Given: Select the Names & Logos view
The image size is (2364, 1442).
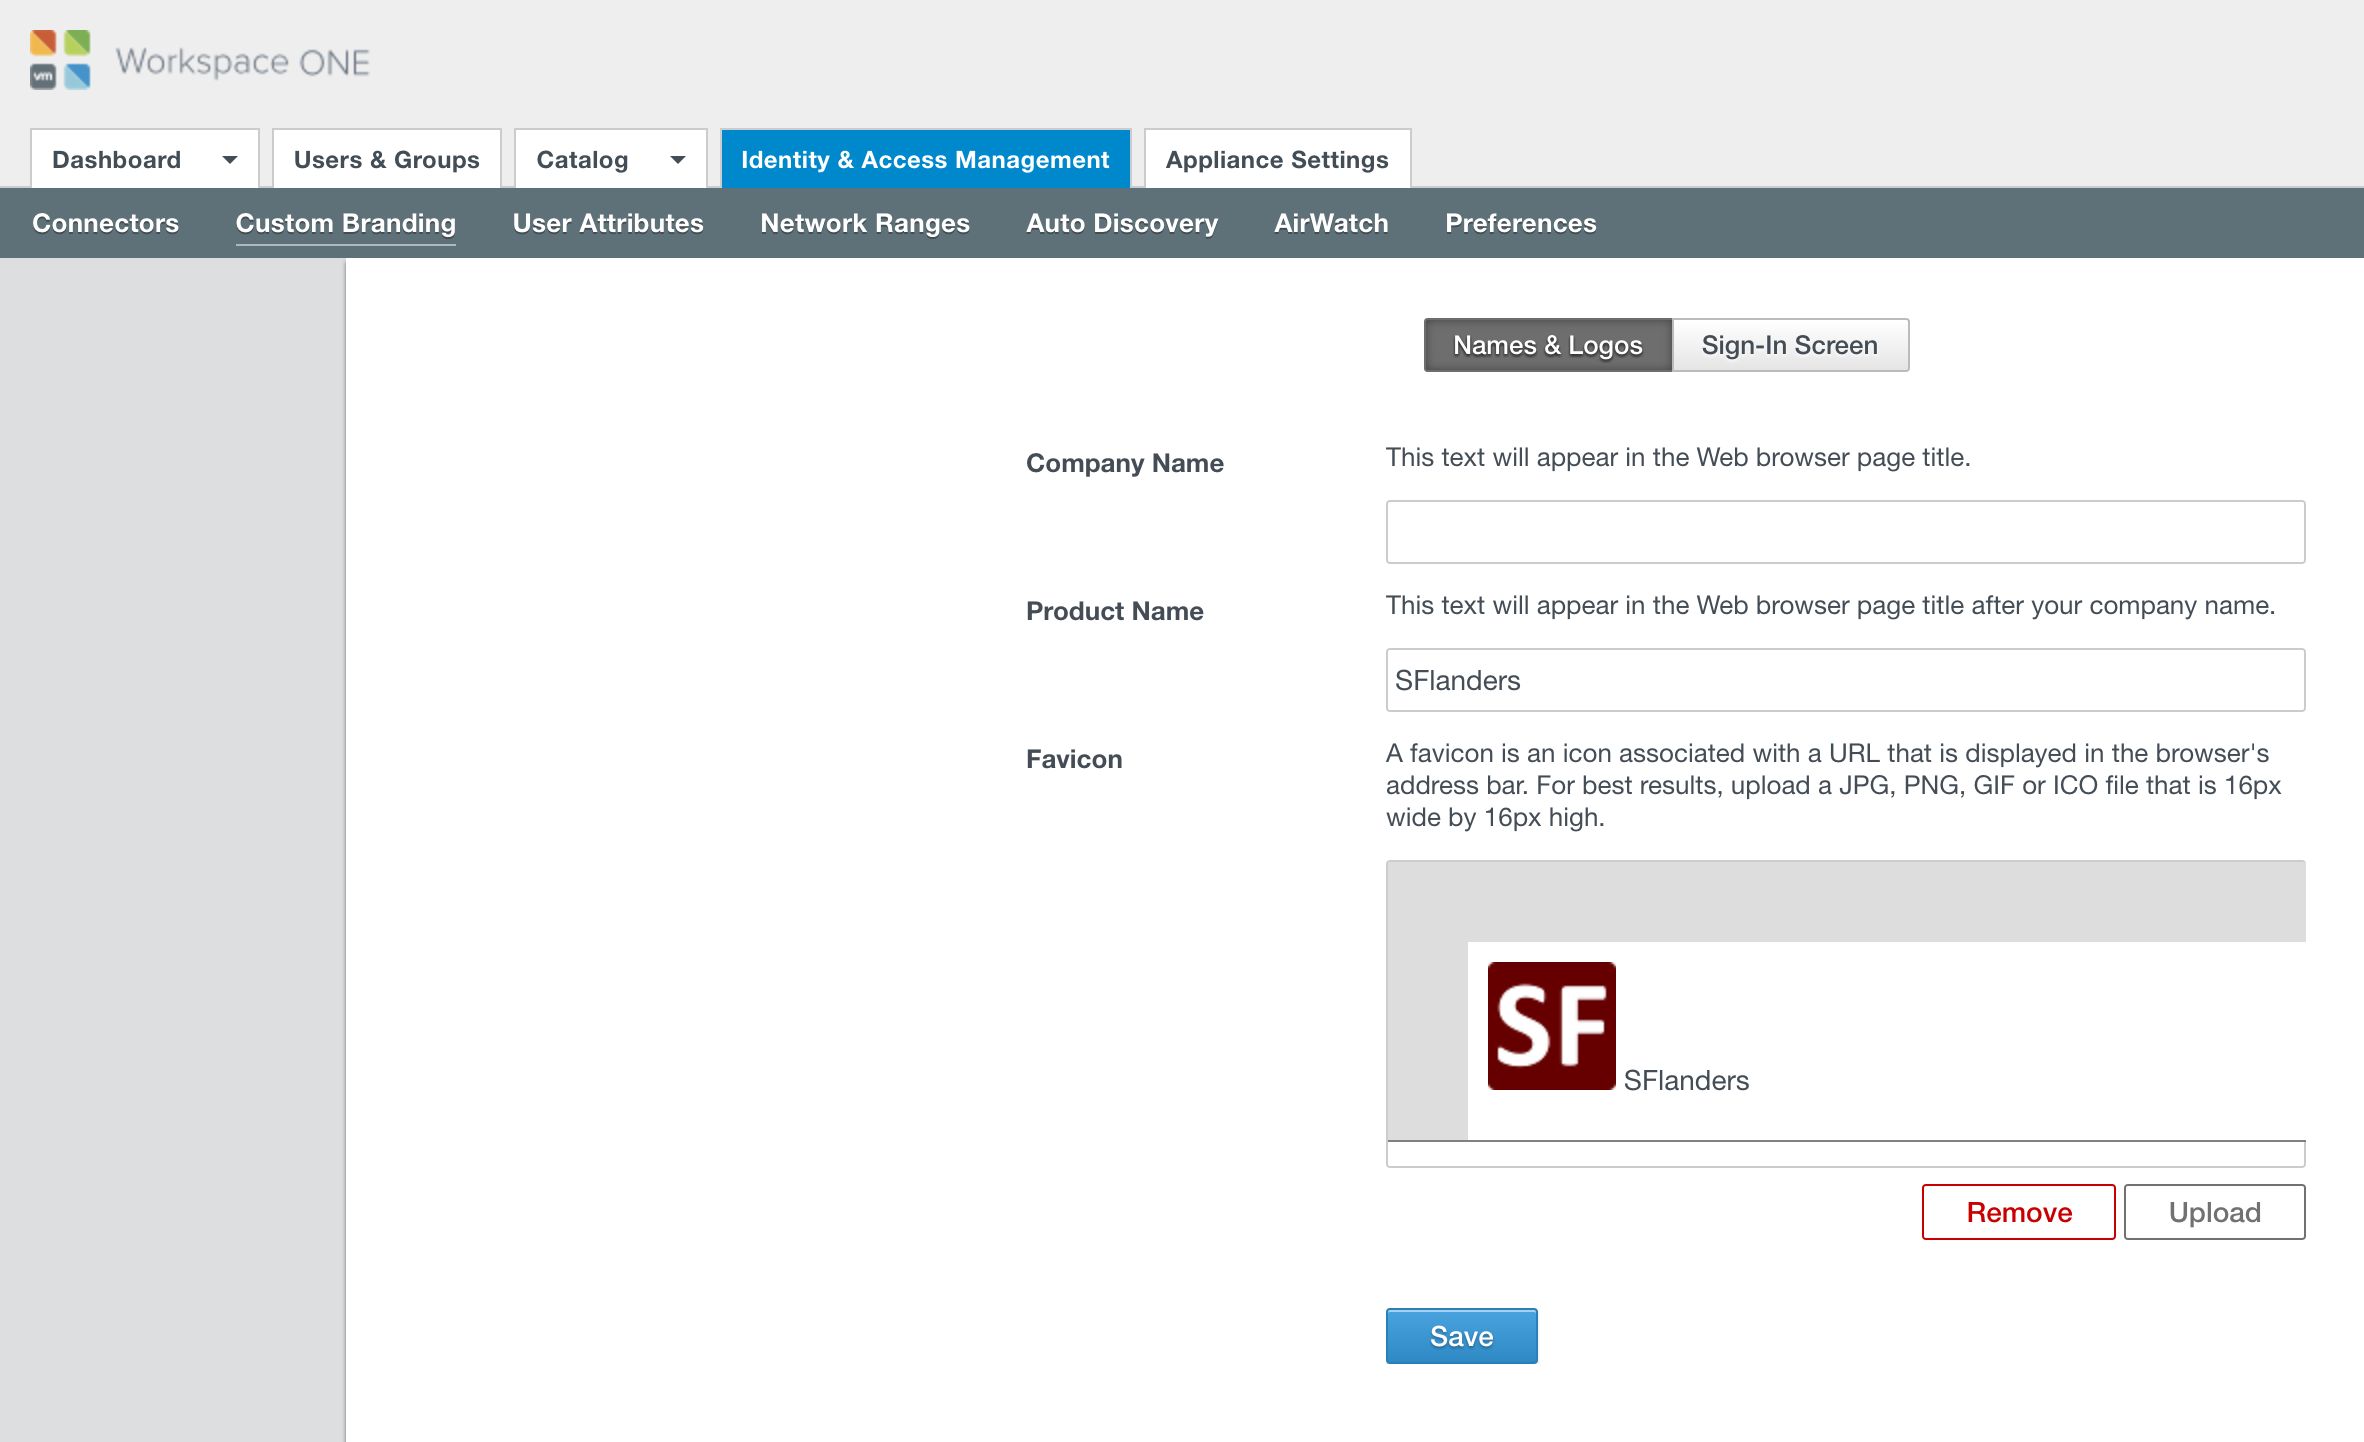Looking at the screenshot, I should (1547, 345).
